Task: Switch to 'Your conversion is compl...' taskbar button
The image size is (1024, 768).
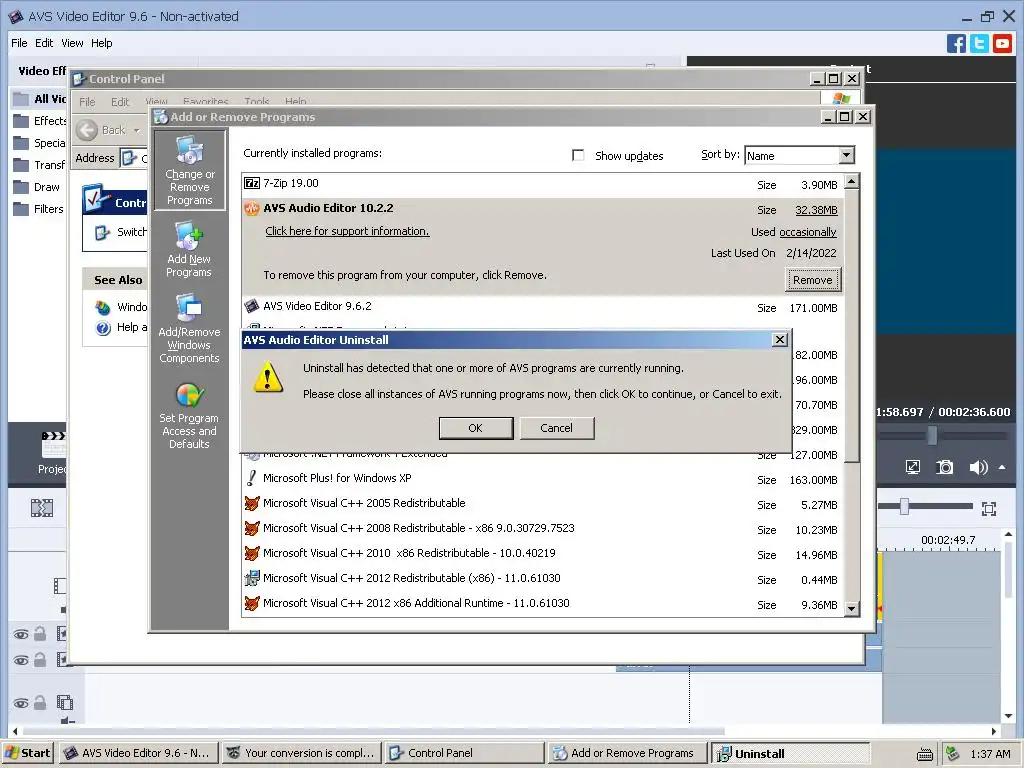Action: point(301,753)
